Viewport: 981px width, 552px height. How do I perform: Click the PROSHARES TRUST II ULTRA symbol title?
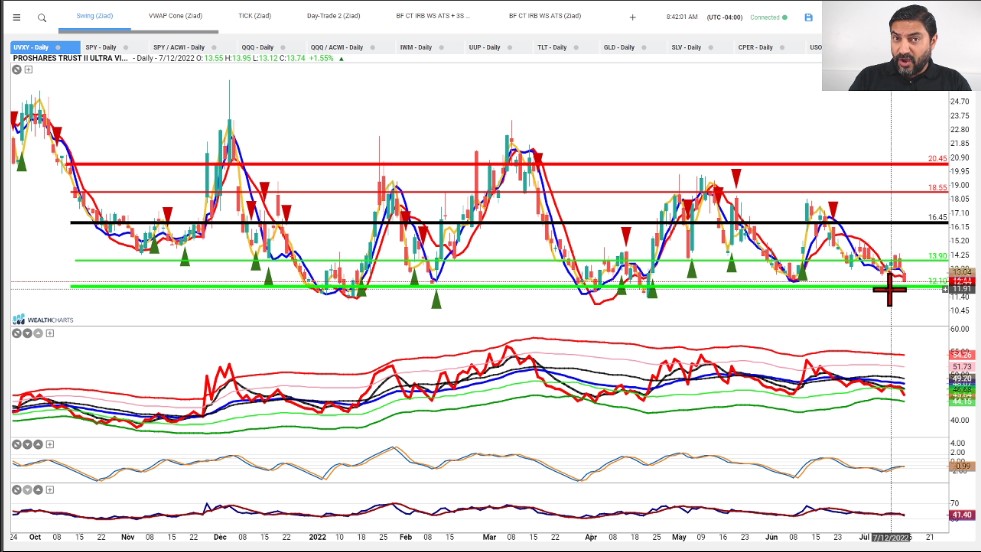(x=70, y=58)
